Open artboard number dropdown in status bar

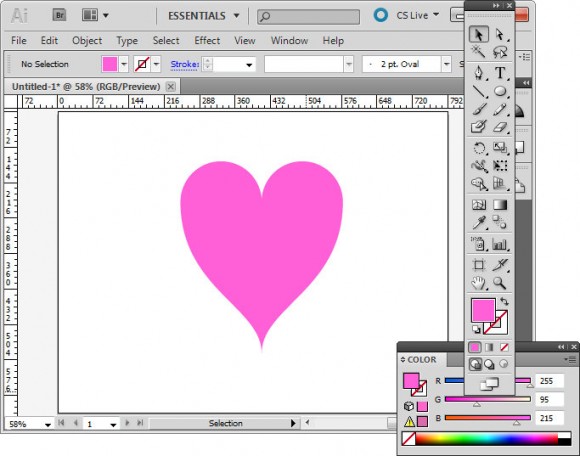point(113,425)
